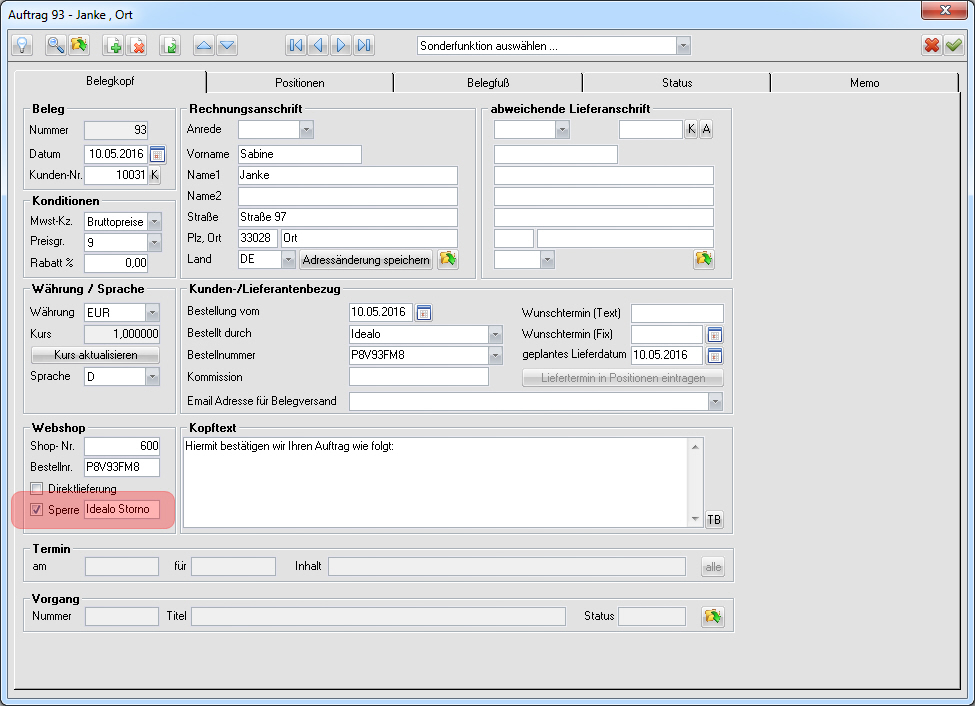Expand the Anrede dropdown
The image size is (975, 706).
point(306,129)
